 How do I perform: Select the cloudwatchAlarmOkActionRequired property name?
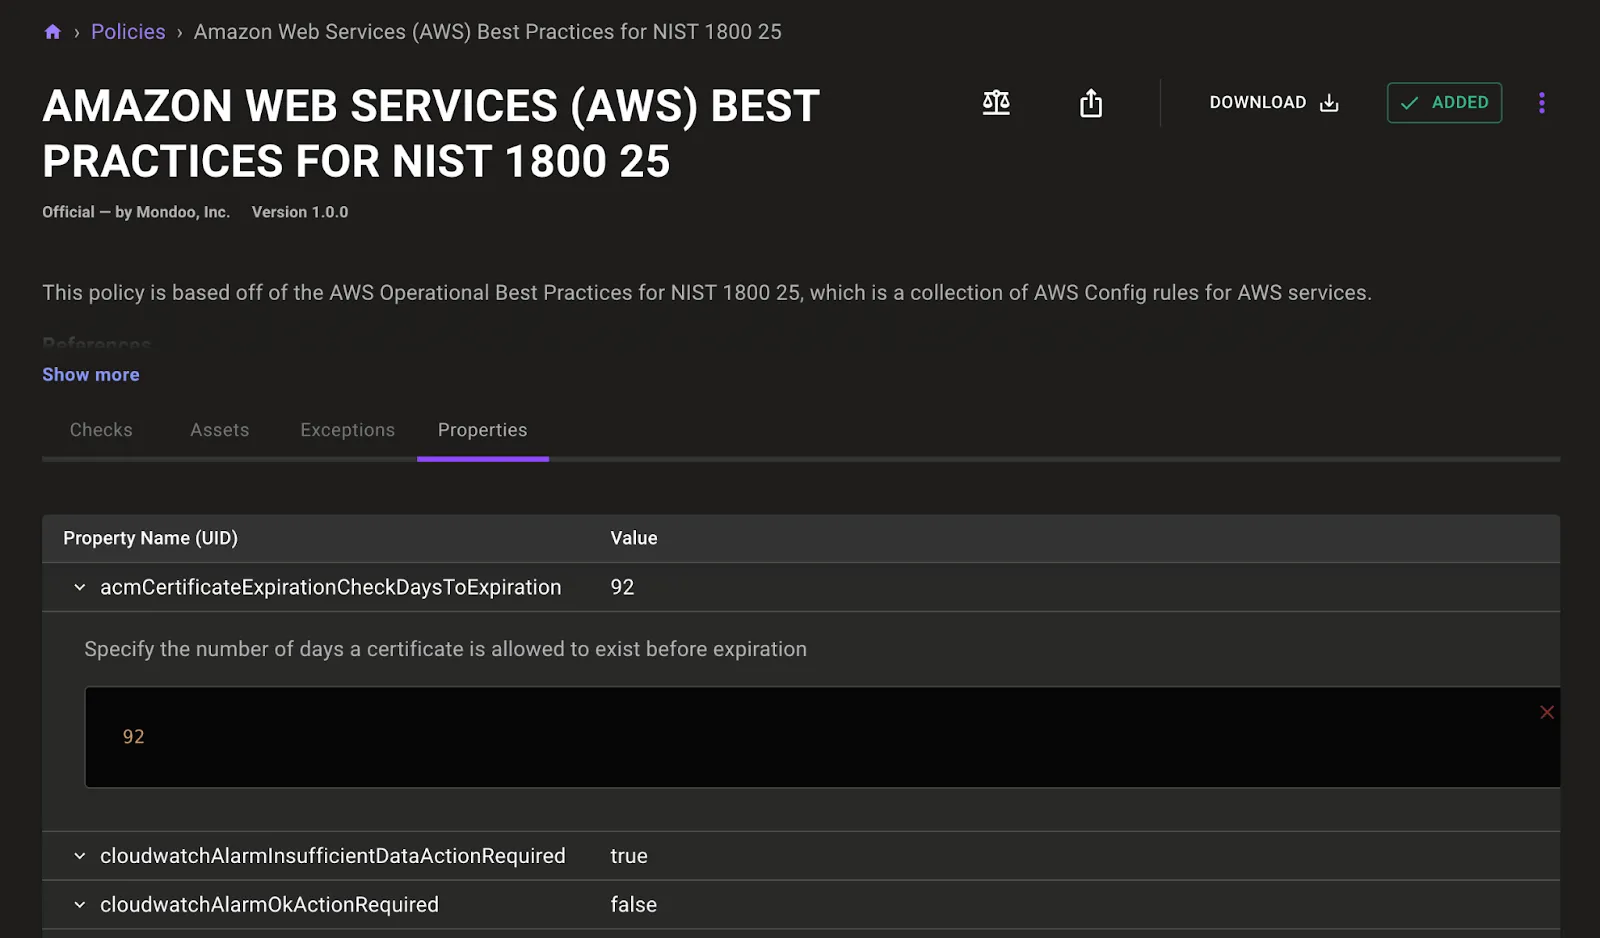269,905
